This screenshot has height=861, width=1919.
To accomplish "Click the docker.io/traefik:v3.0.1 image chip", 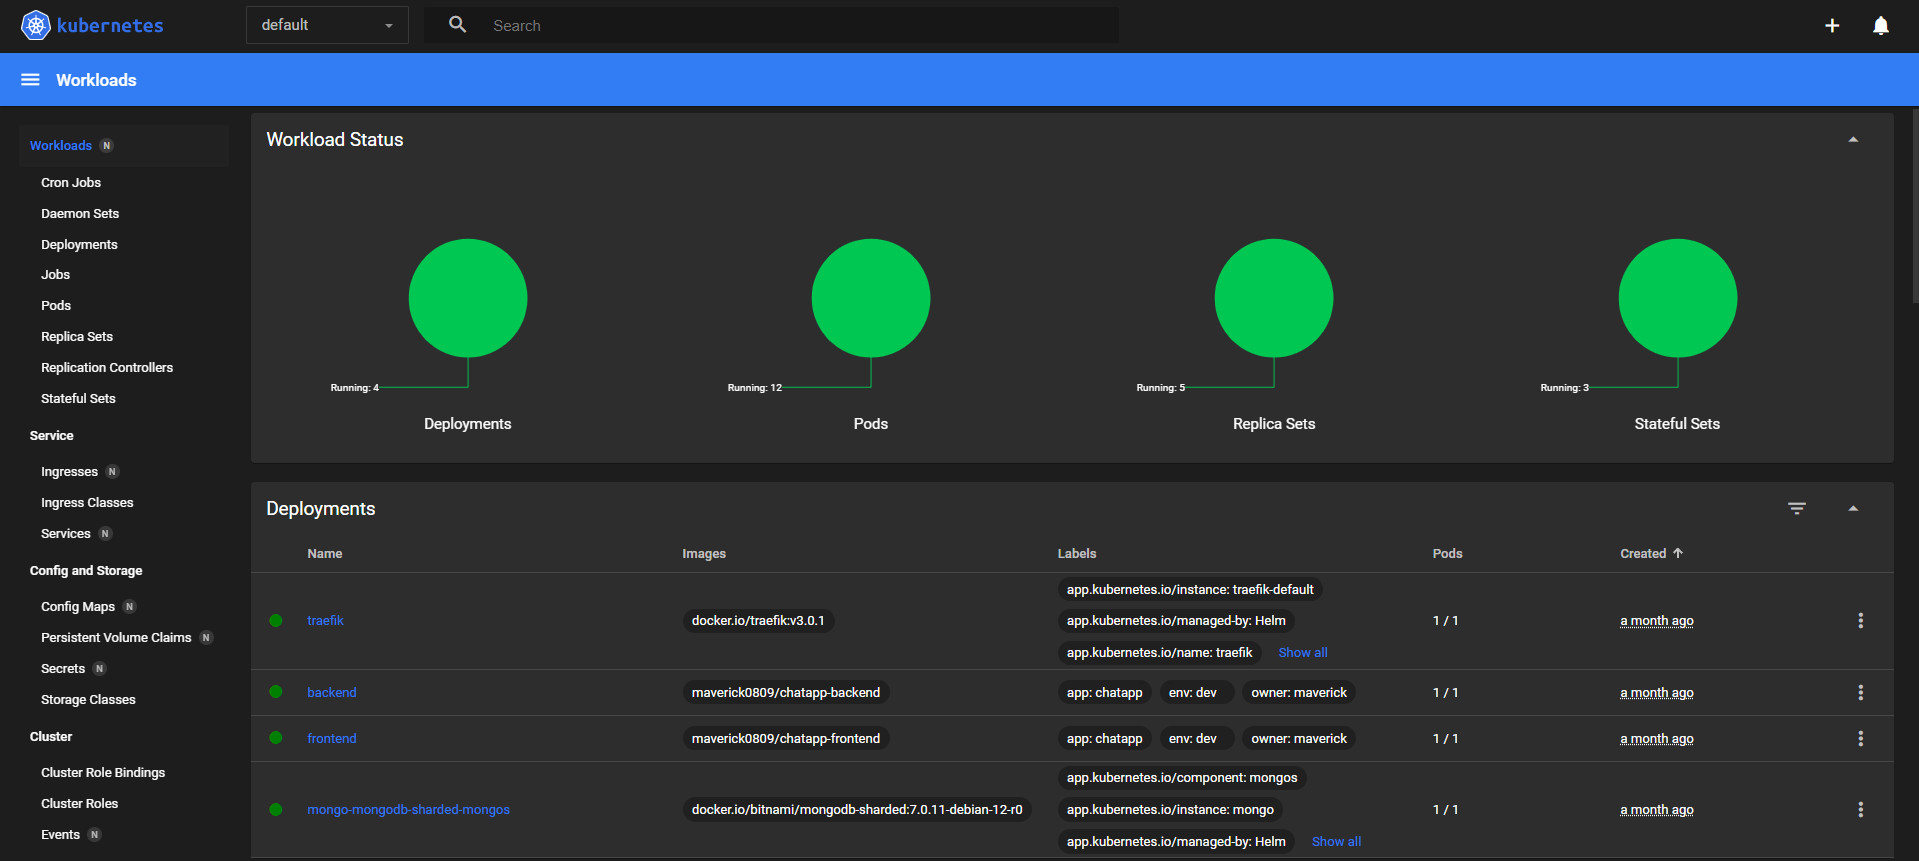I will tap(758, 621).
